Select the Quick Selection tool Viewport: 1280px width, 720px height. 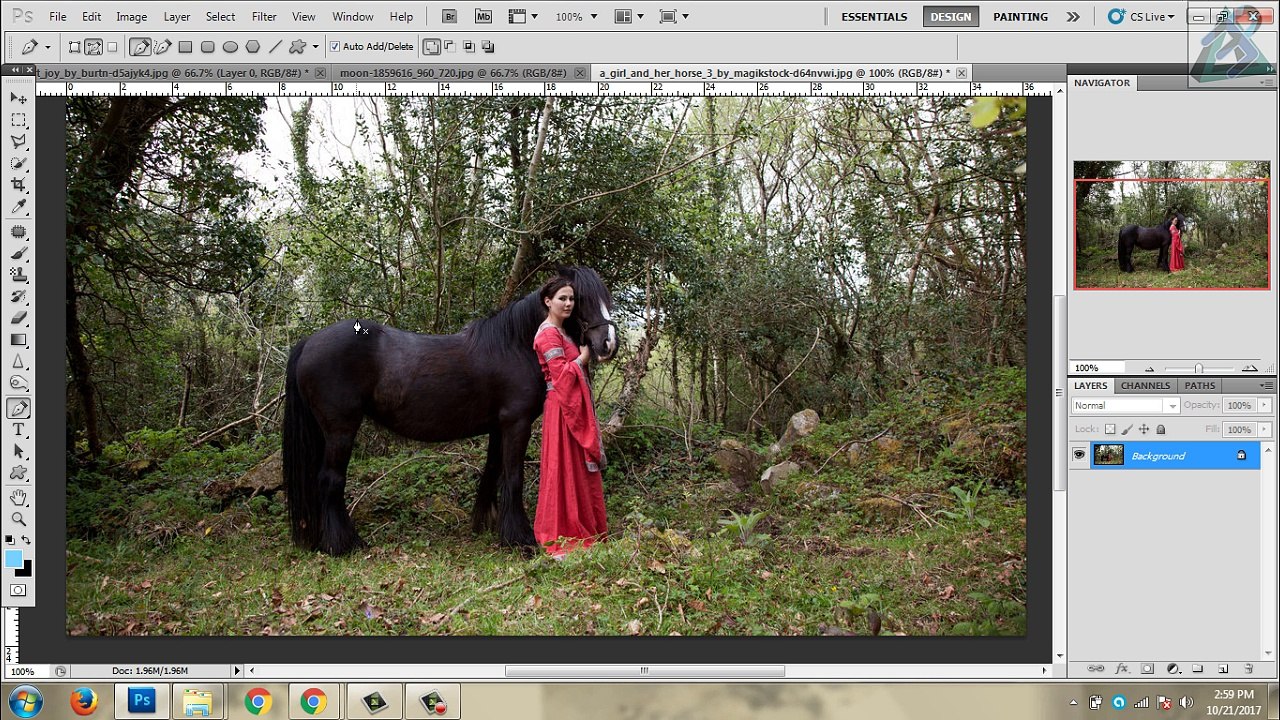tap(18, 164)
